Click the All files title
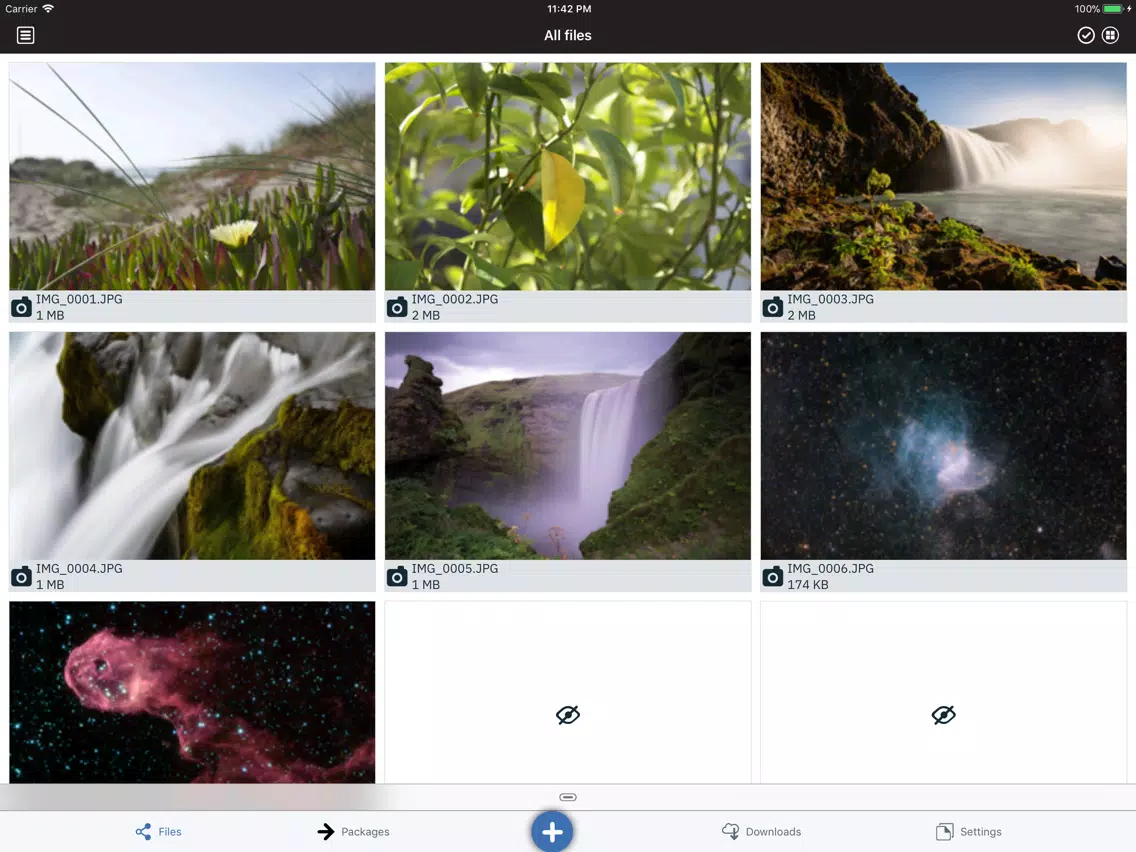 click(x=568, y=36)
